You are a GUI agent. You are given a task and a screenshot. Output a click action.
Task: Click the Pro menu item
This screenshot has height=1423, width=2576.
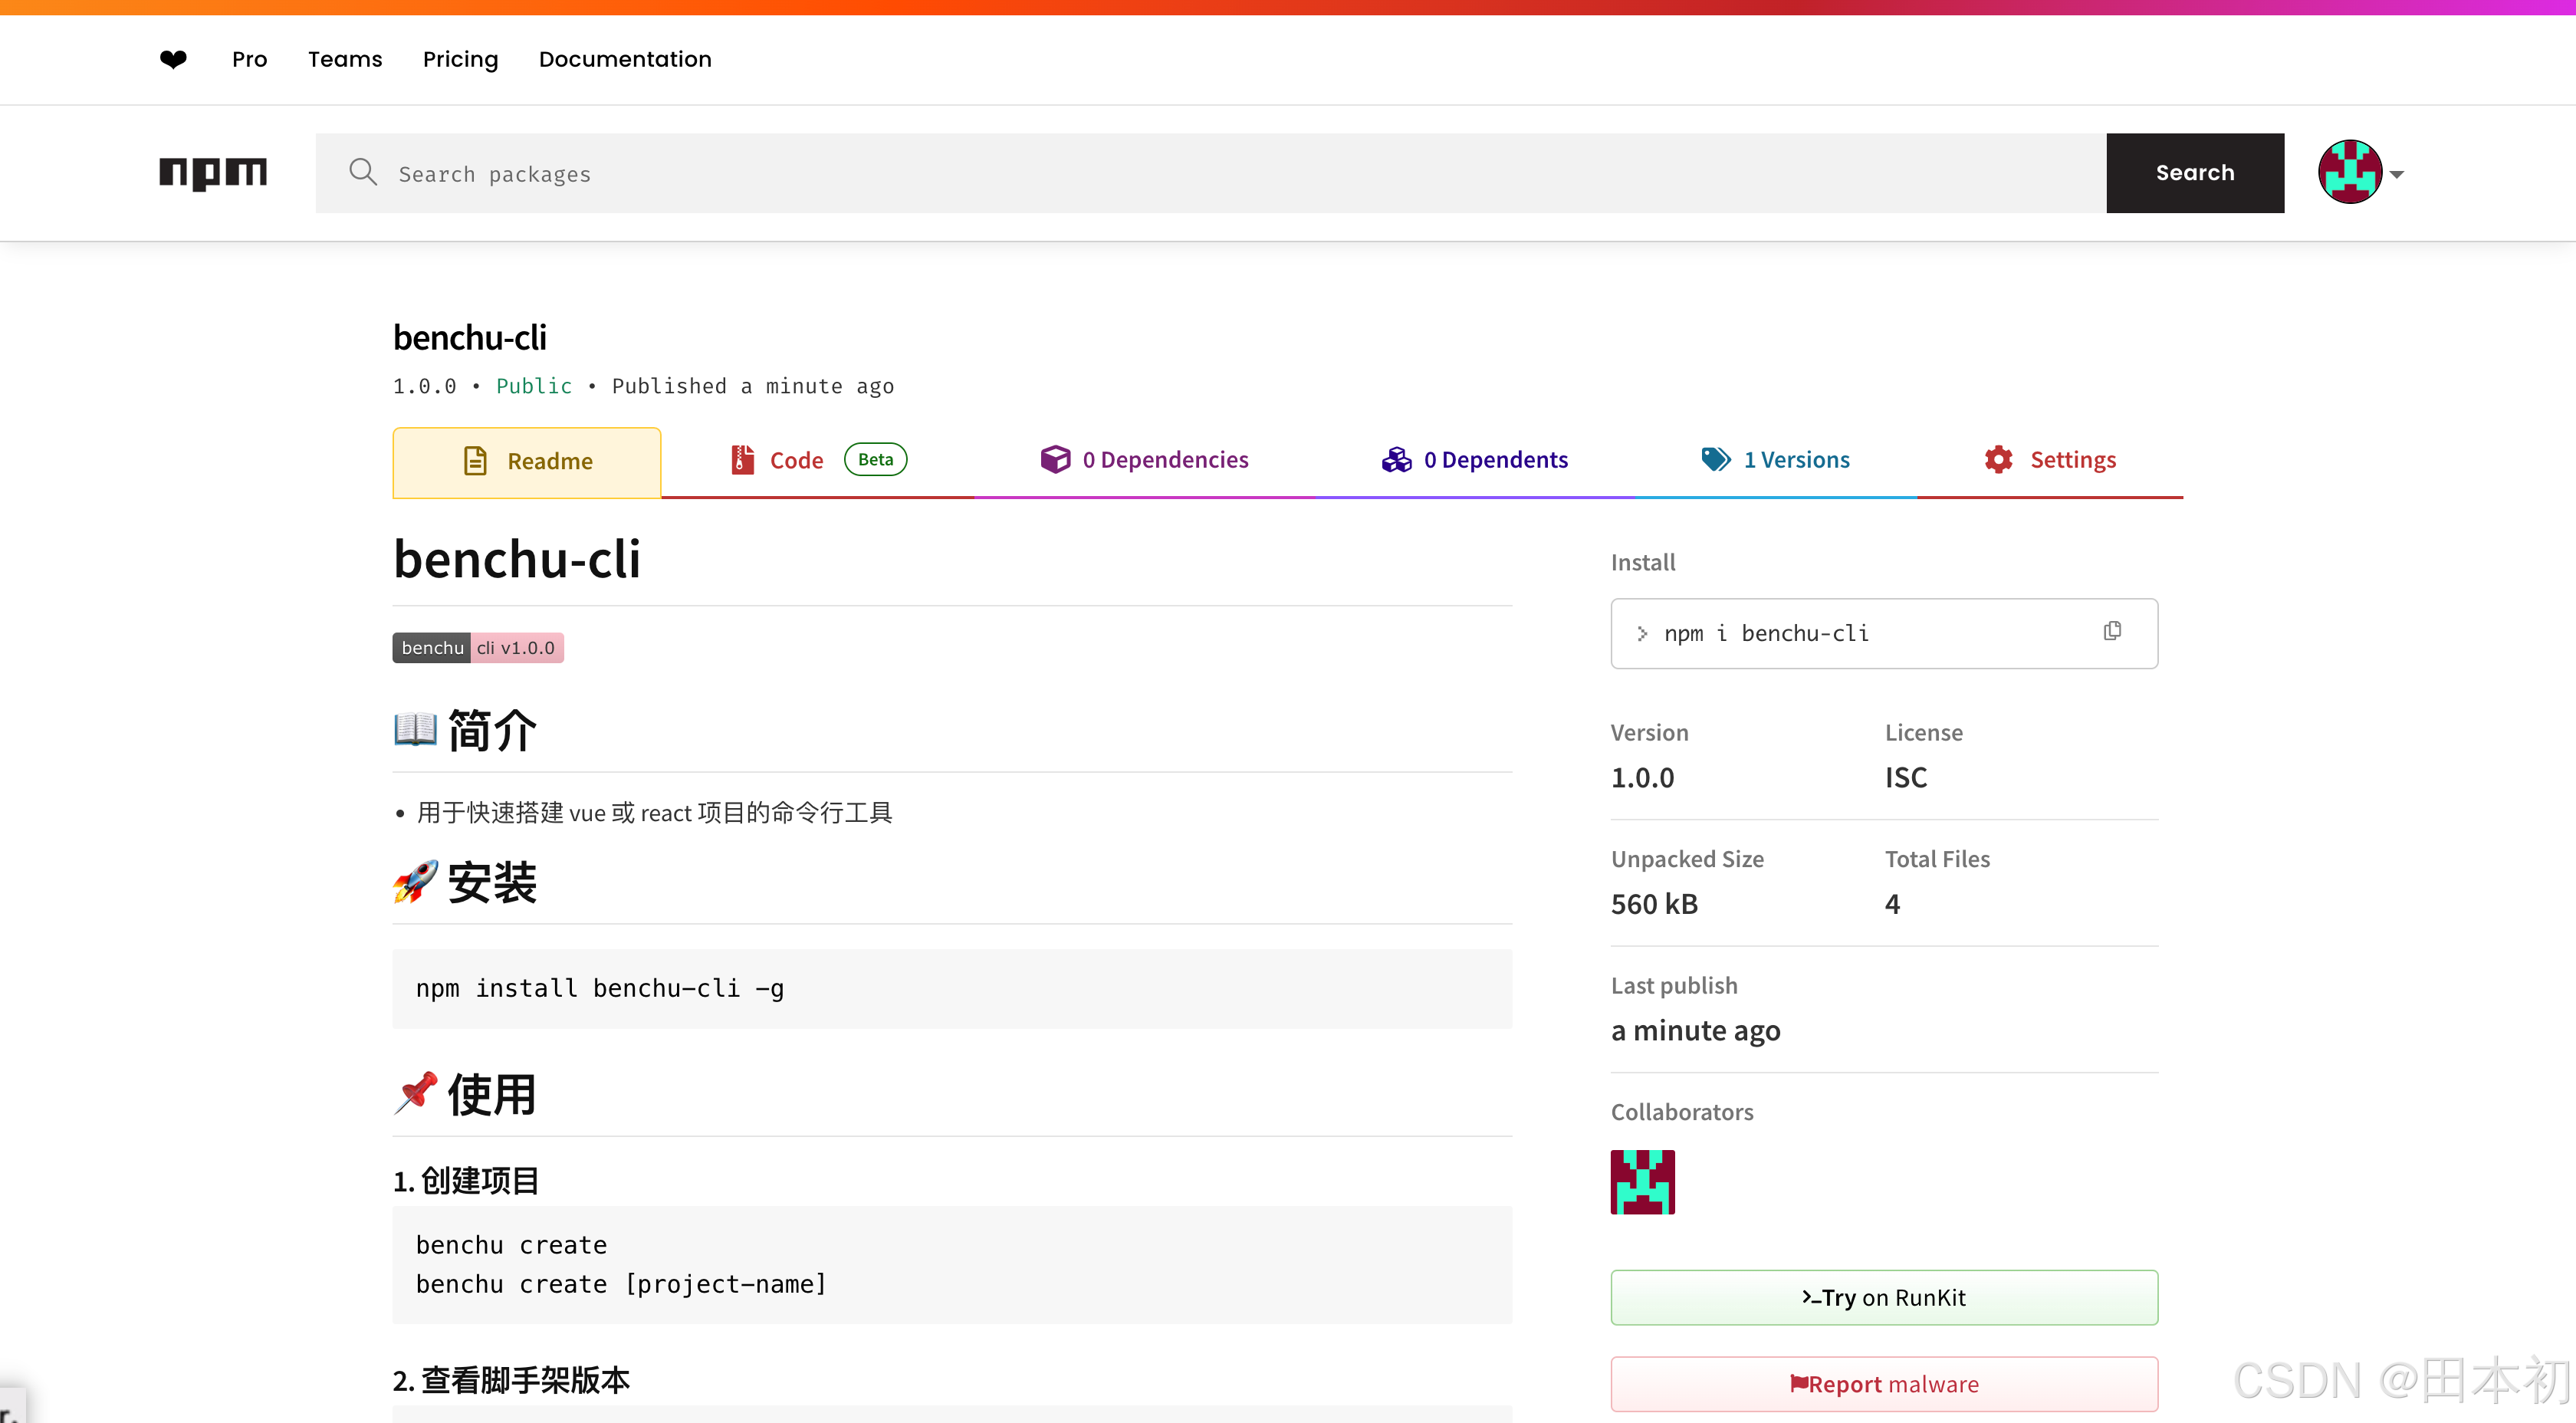point(249,58)
